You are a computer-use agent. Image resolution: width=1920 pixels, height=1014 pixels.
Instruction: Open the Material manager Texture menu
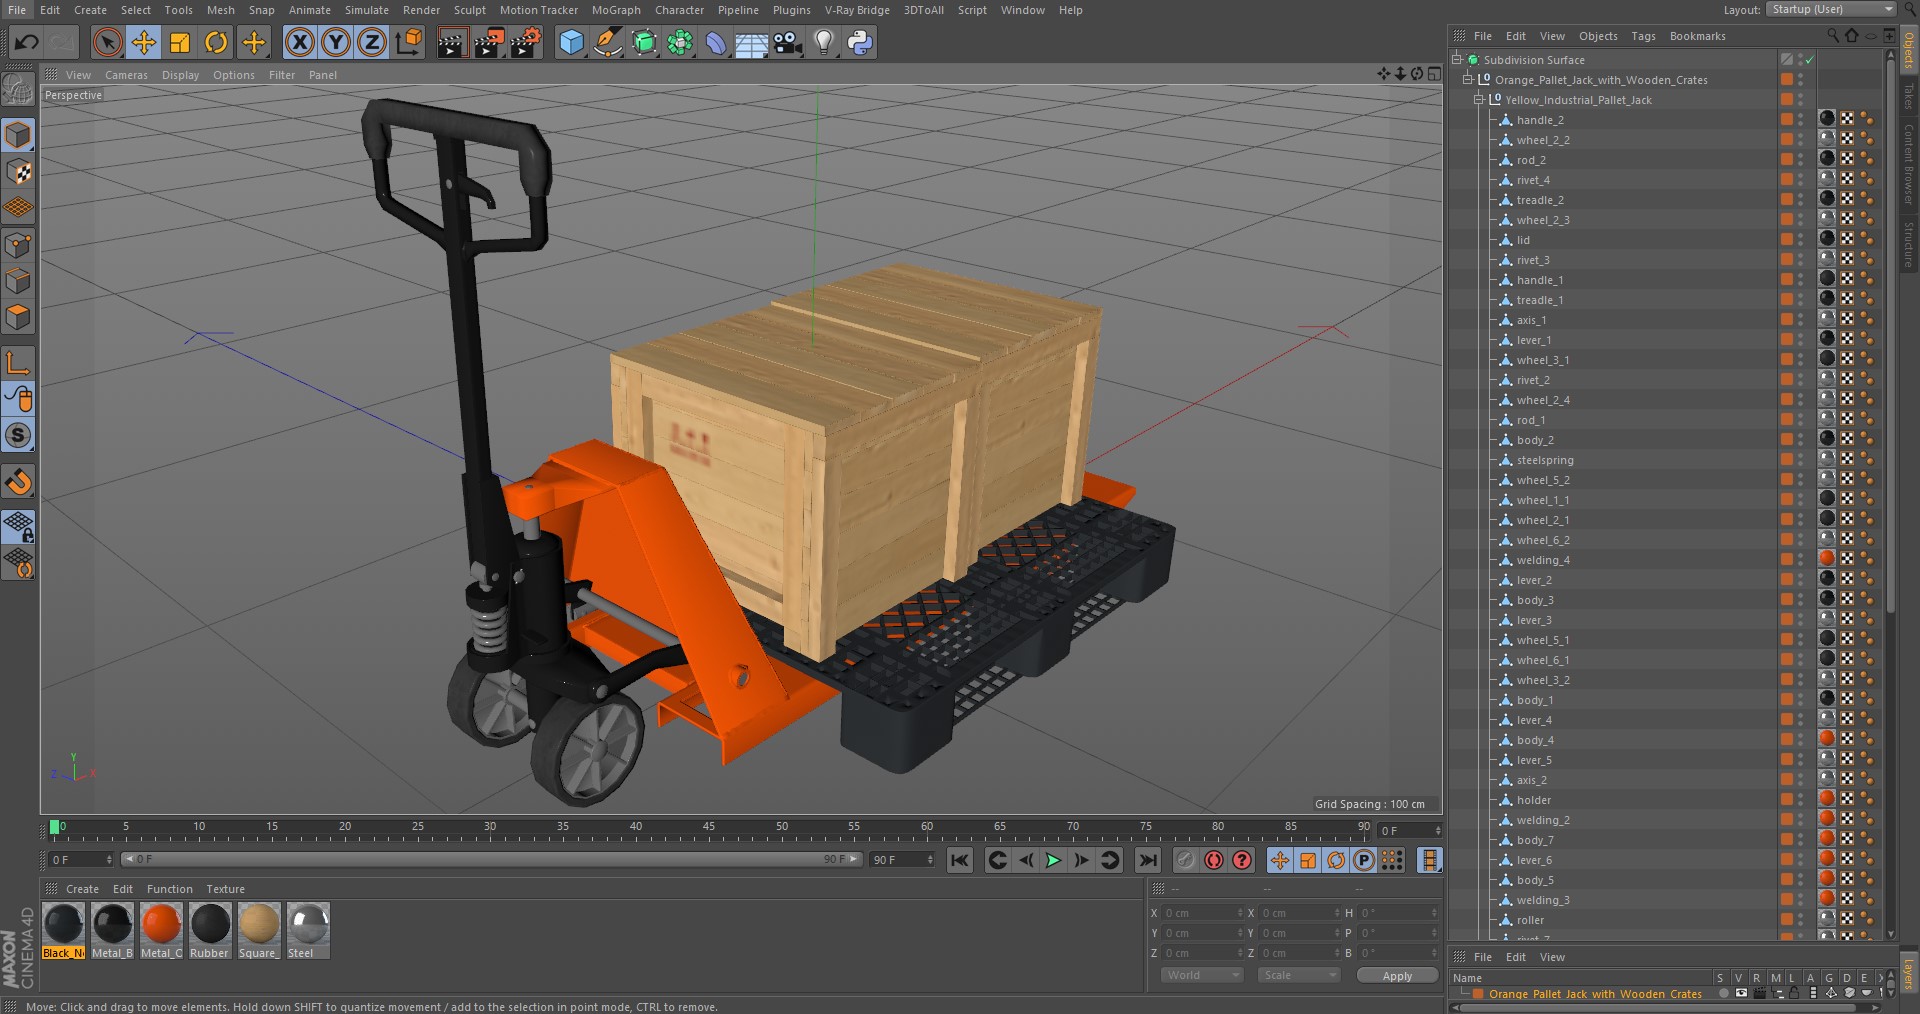(225, 889)
